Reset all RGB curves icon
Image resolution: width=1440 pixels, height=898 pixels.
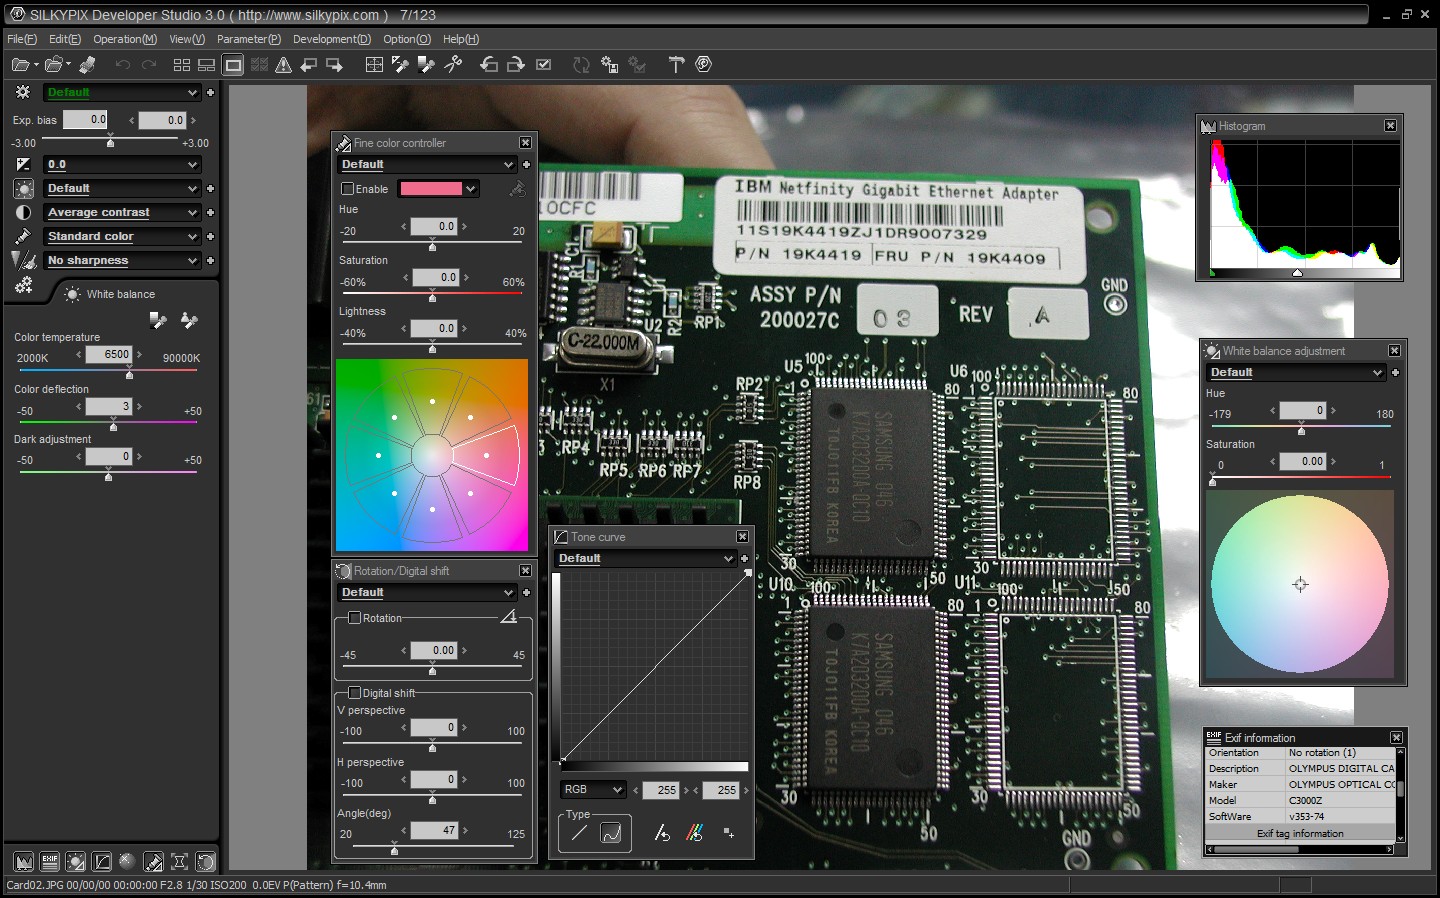695,833
